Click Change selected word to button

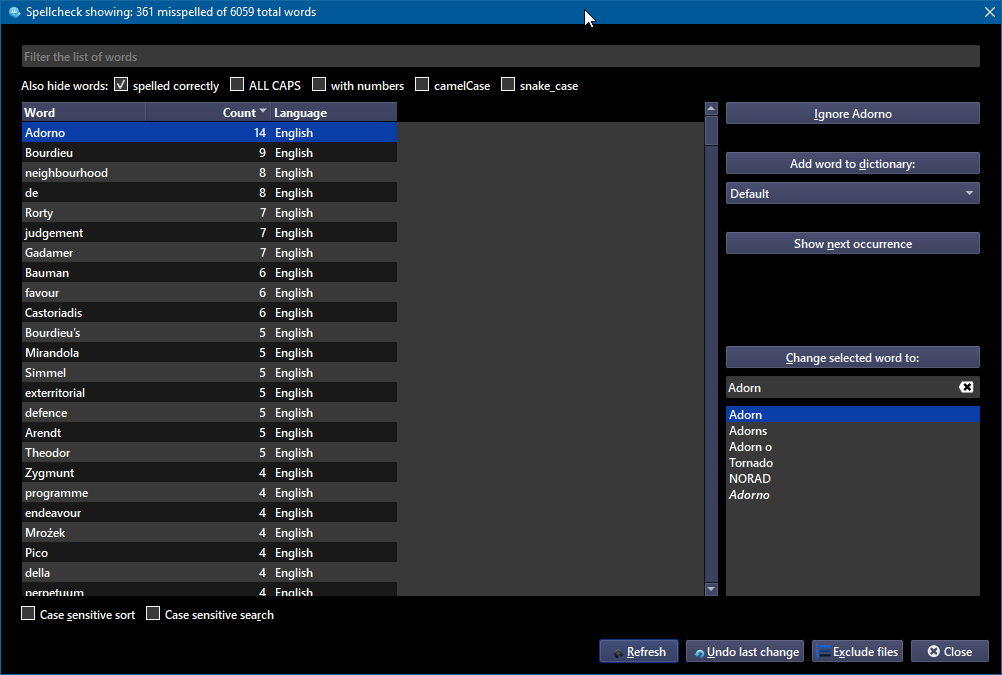pos(852,358)
